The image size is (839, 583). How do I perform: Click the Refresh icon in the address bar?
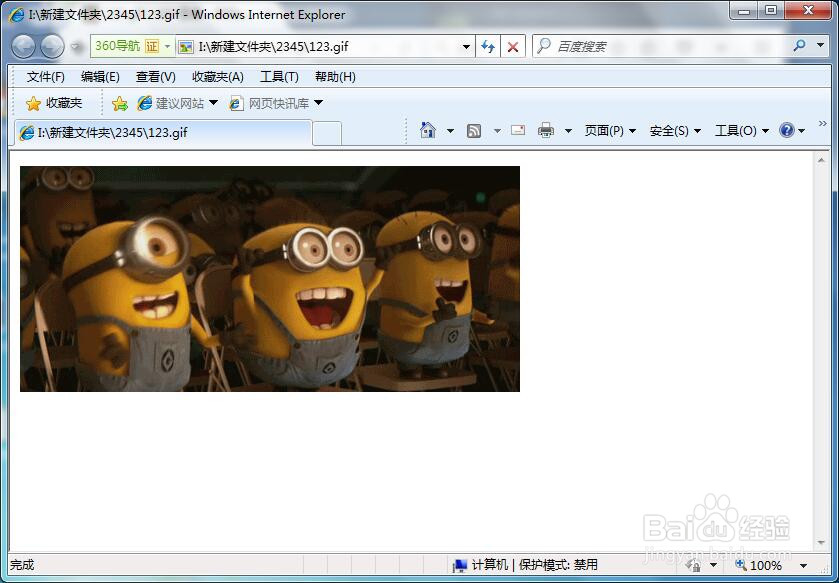tap(489, 46)
